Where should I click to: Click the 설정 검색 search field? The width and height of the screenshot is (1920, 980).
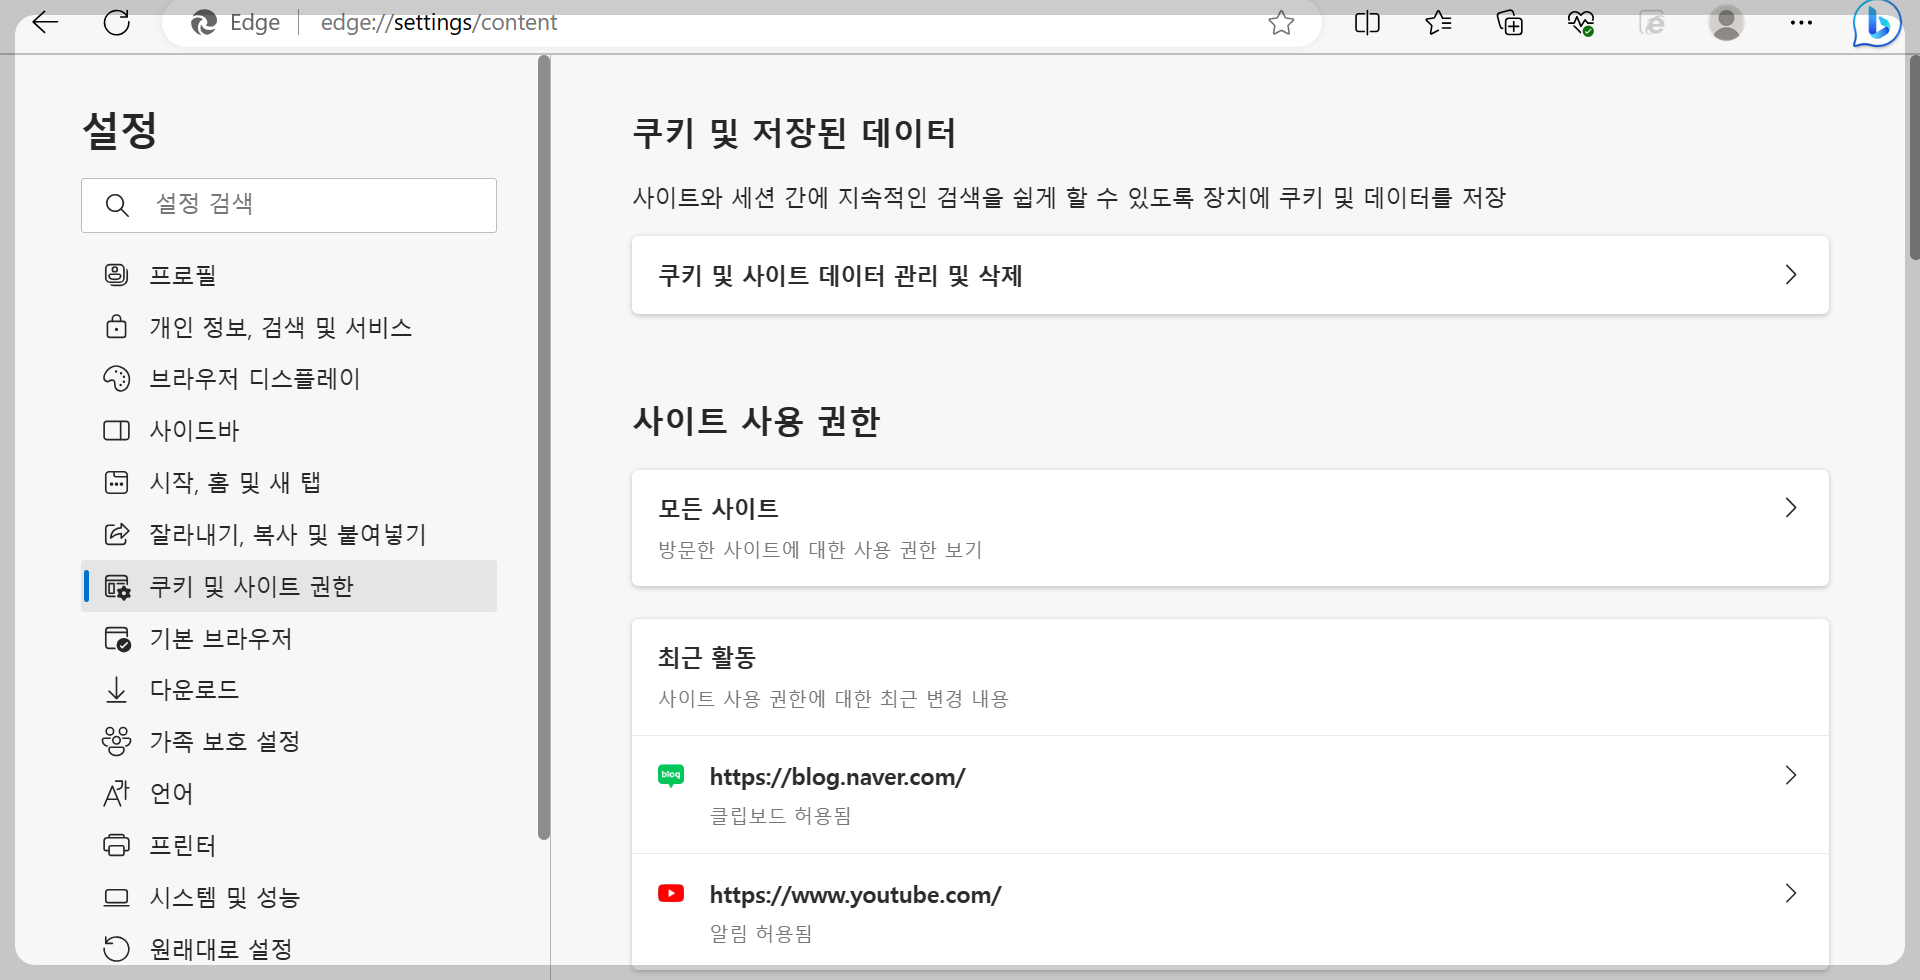pos(289,205)
